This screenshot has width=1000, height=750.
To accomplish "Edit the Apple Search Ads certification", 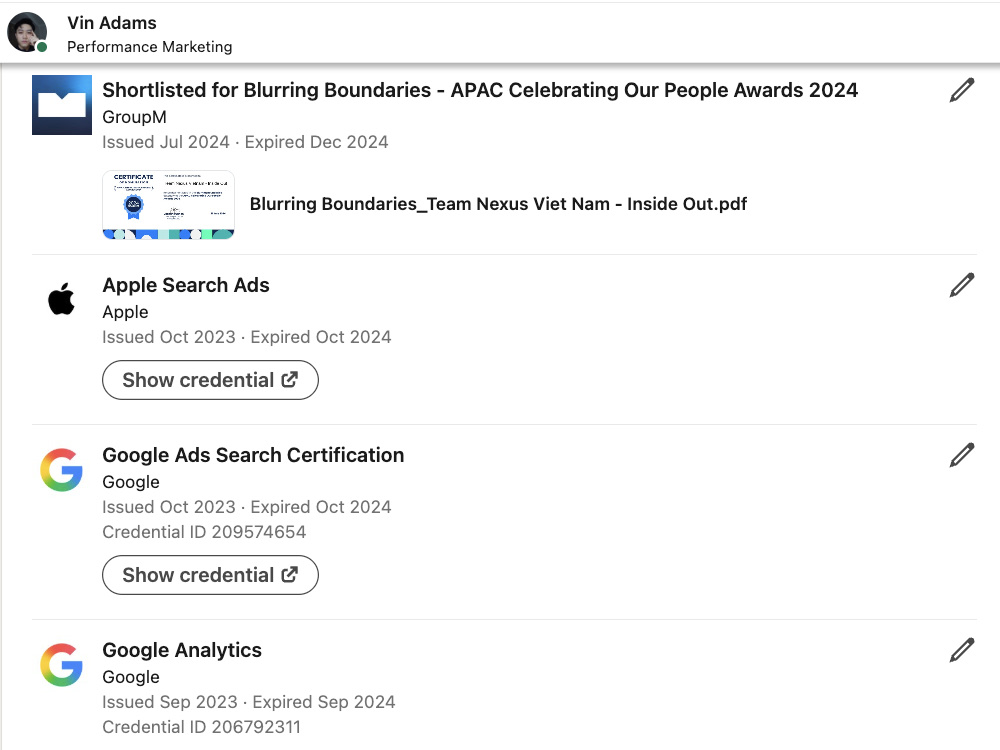I will click(x=962, y=285).
